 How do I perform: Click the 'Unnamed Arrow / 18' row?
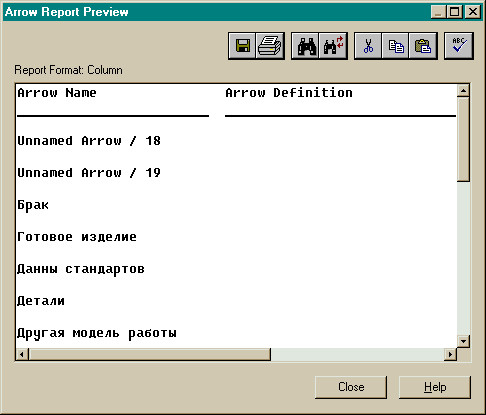(x=89, y=141)
